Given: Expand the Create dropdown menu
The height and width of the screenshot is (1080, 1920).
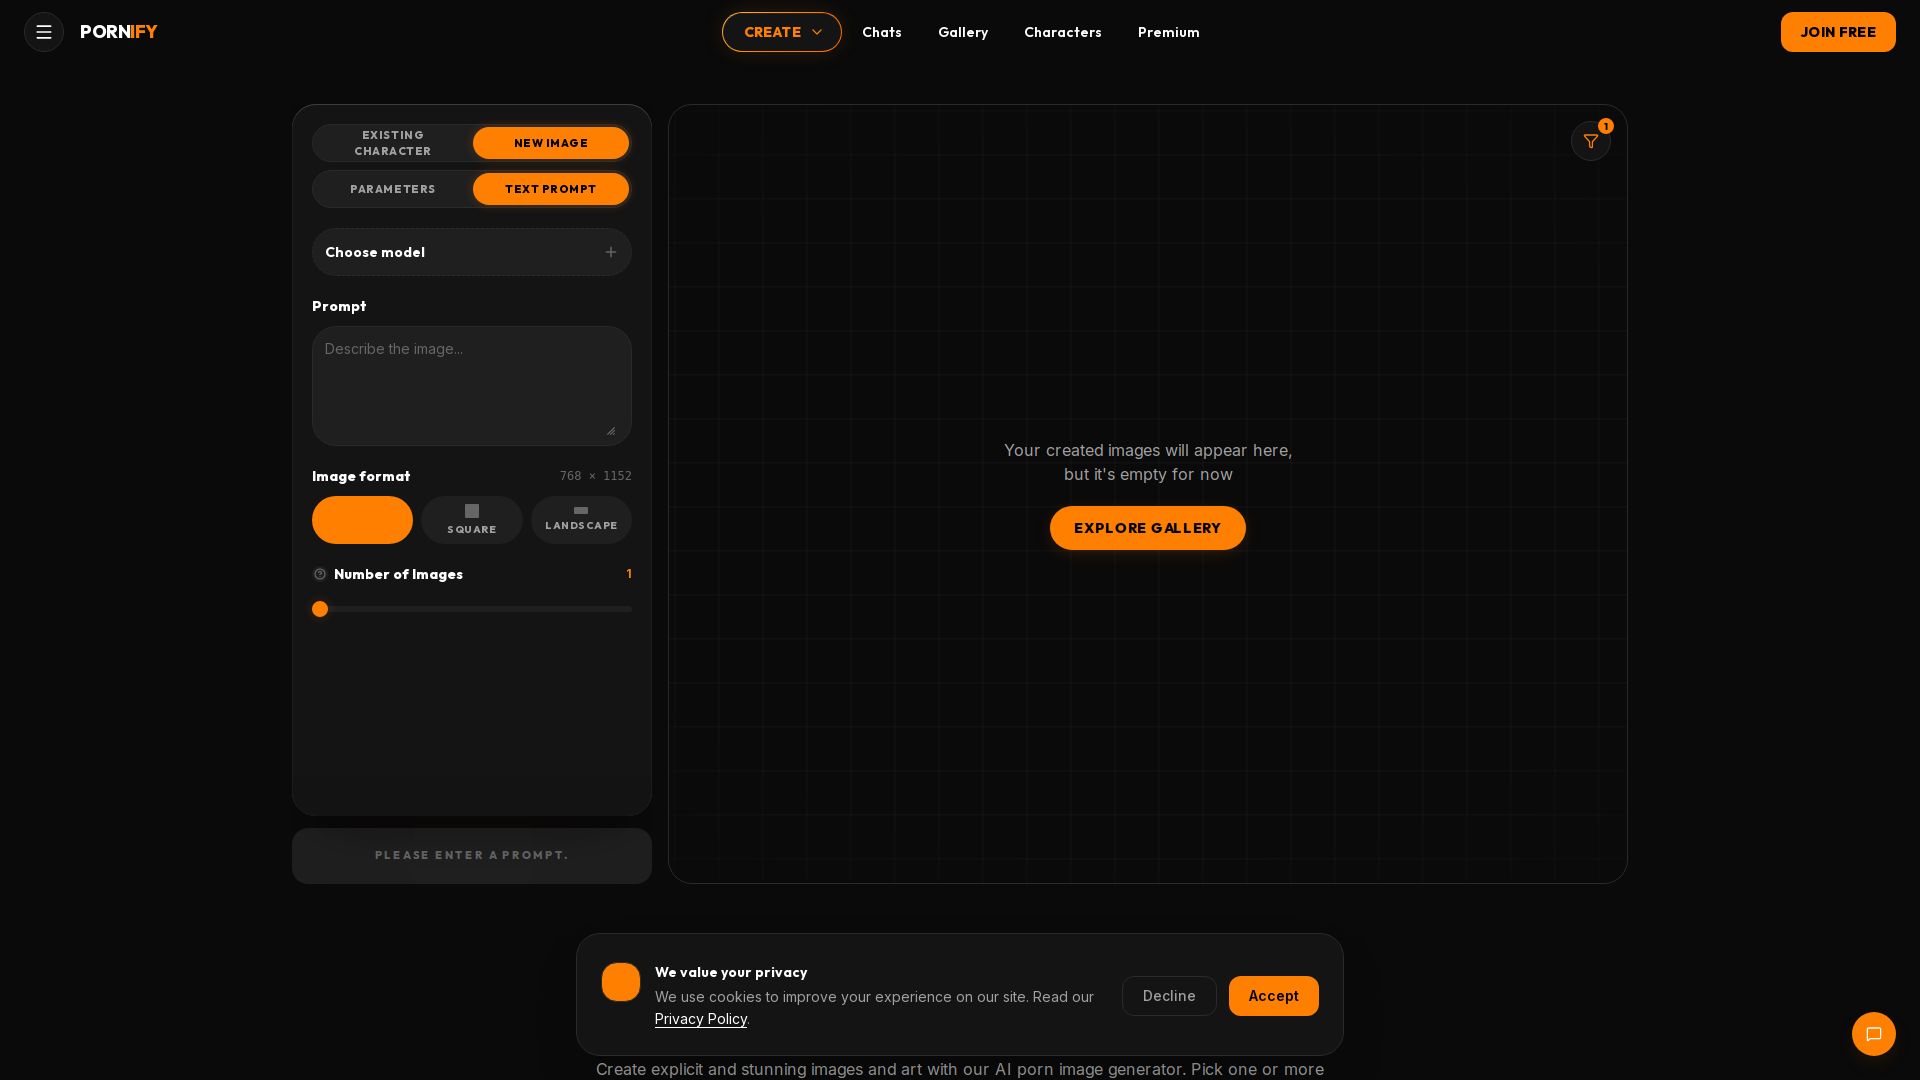Looking at the screenshot, I should tap(782, 32).
